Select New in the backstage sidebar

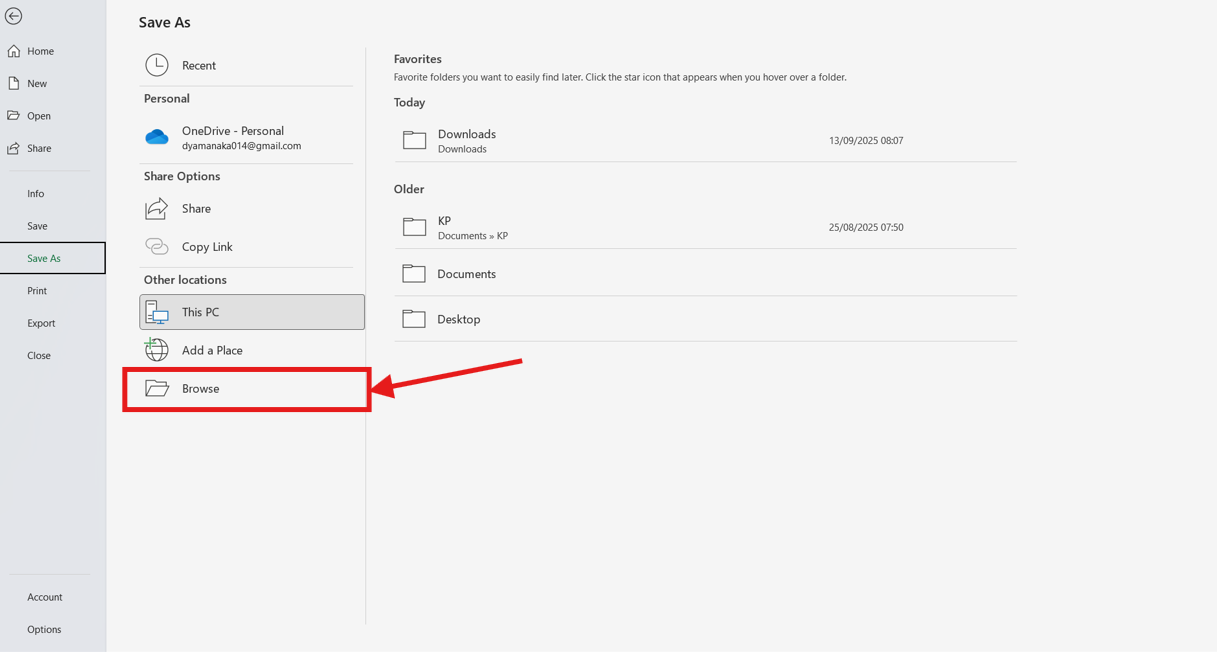pos(37,84)
